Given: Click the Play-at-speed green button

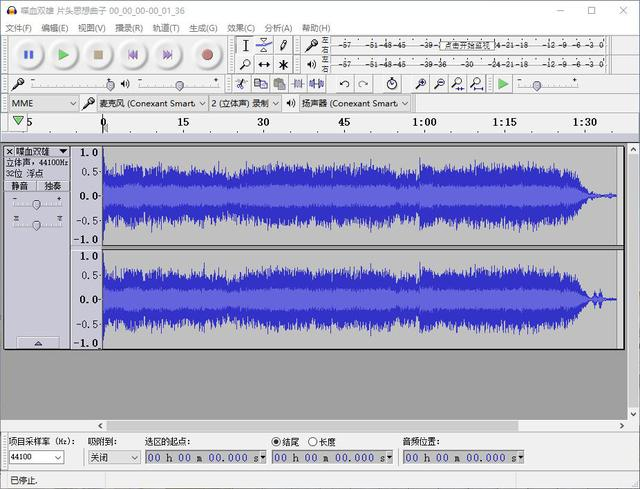Looking at the screenshot, I should pyautogui.click(x=503, y=84).
